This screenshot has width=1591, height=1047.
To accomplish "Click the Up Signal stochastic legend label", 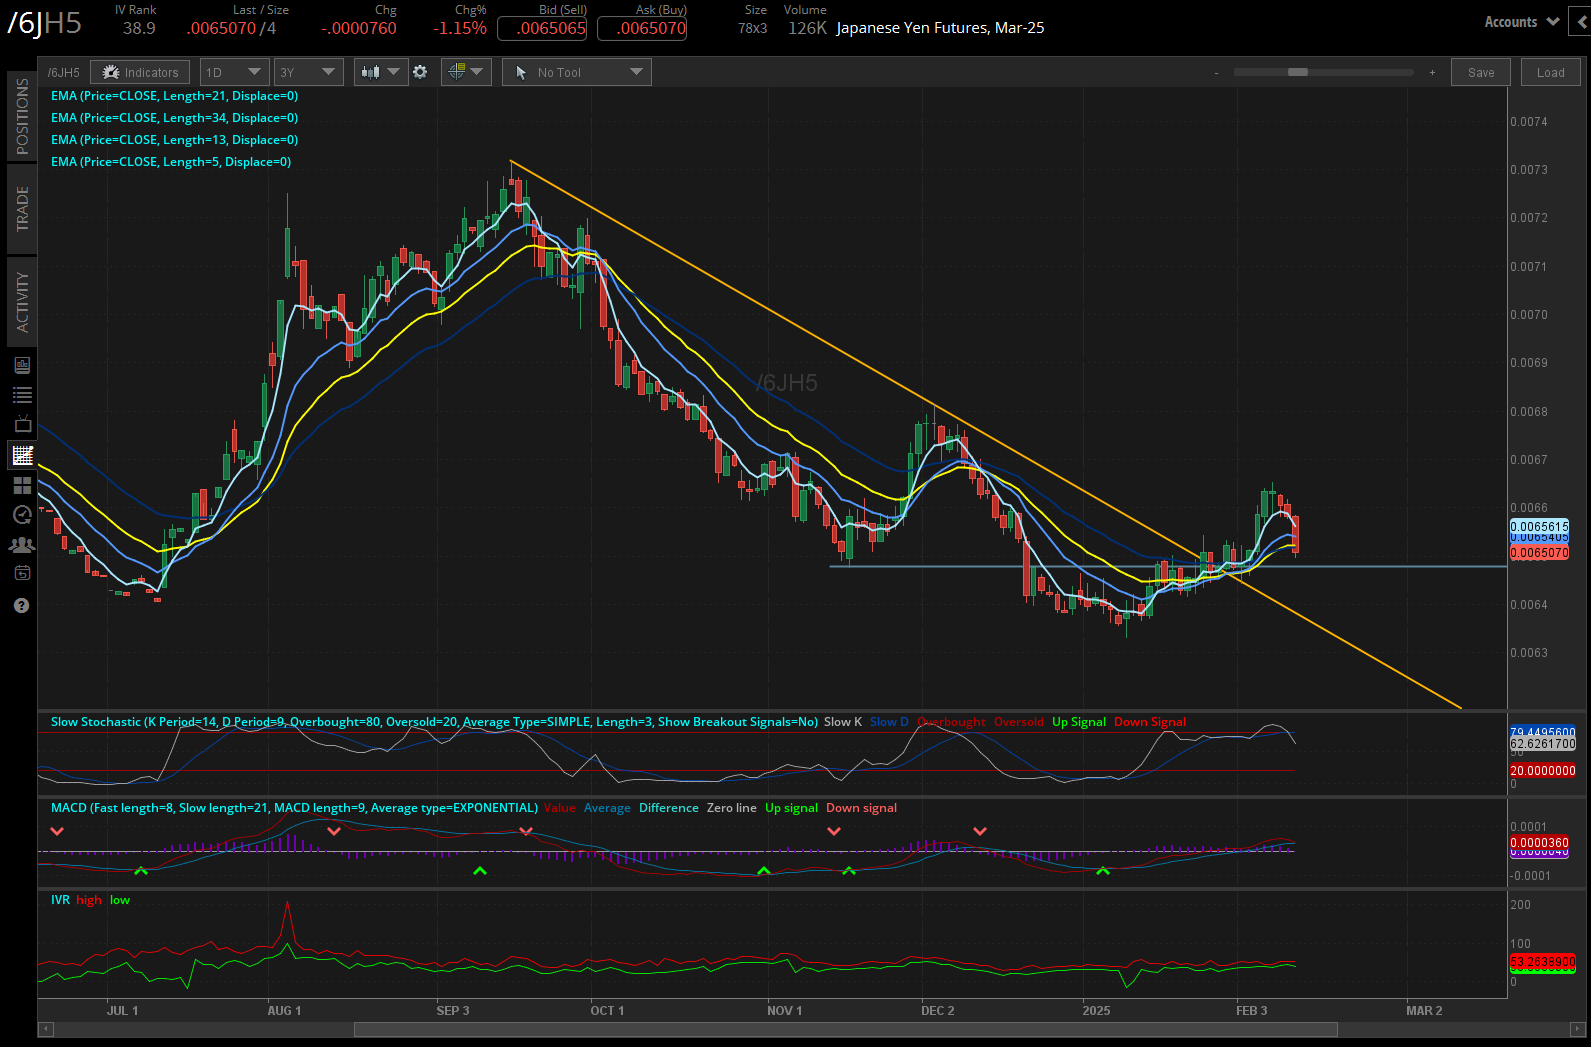I will (x=1079, y=722).
